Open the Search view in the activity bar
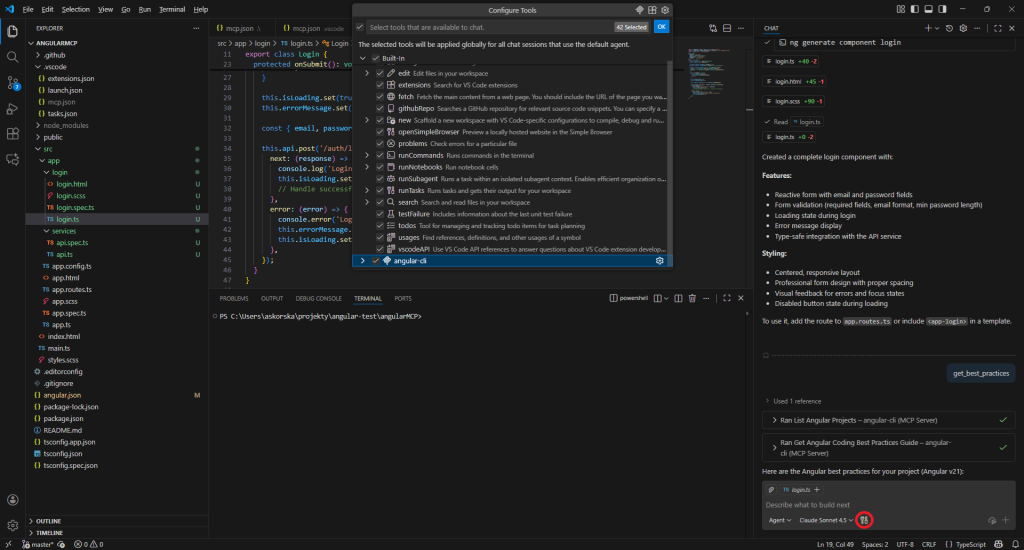The image size is (1024, 550). [12, 57]
